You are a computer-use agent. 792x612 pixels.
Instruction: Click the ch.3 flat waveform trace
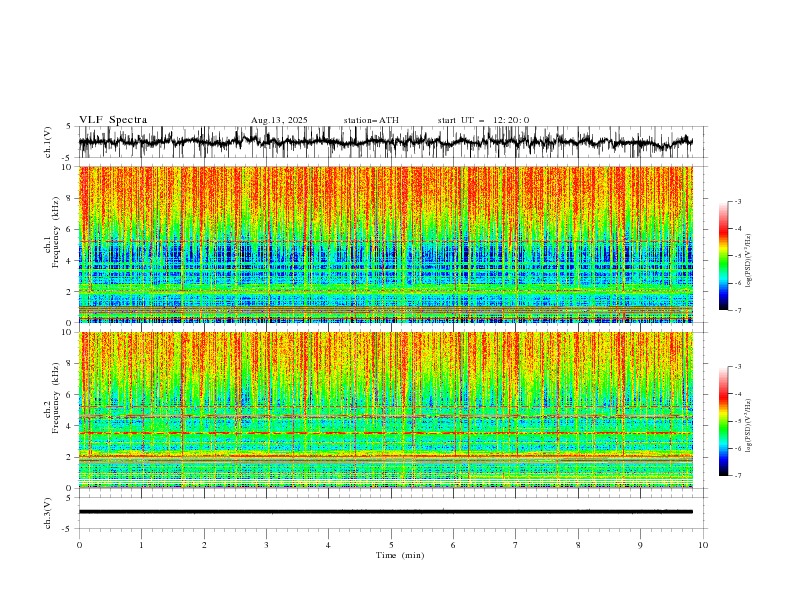386,512
